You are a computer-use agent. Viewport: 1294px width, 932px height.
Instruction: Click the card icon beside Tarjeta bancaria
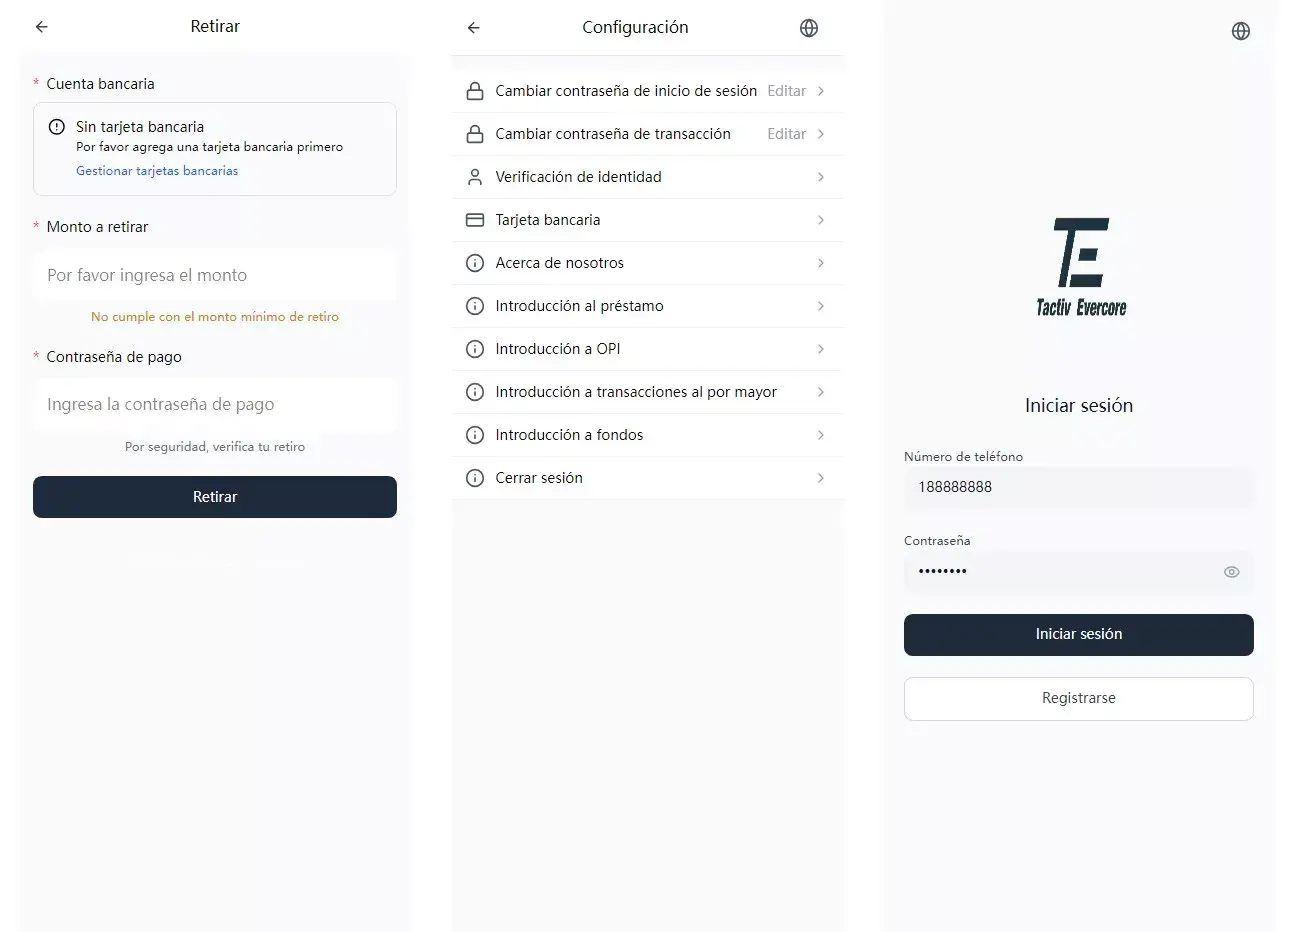pyautogui.click(x=475, y=220)
